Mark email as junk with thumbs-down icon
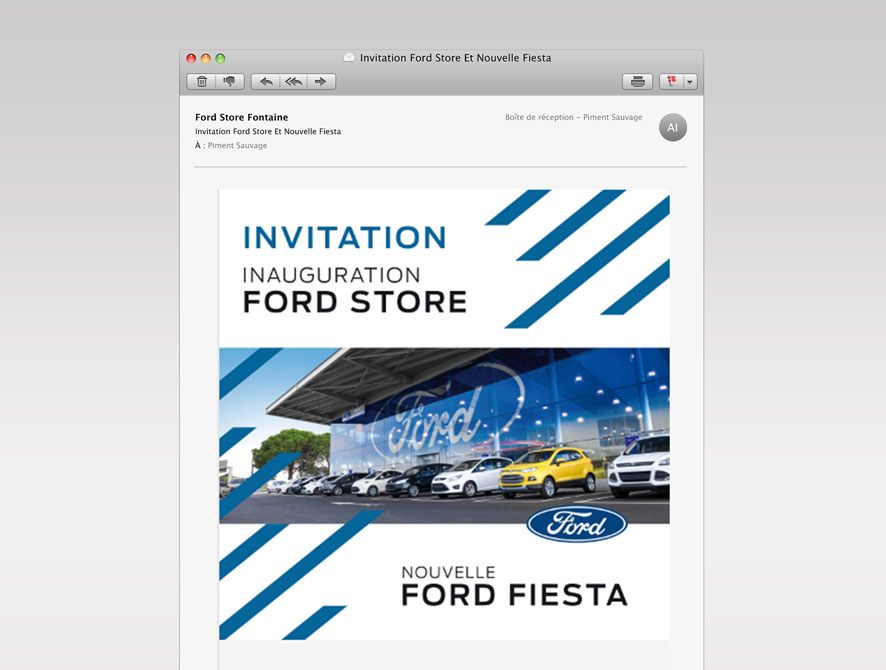 coord(229,82)
